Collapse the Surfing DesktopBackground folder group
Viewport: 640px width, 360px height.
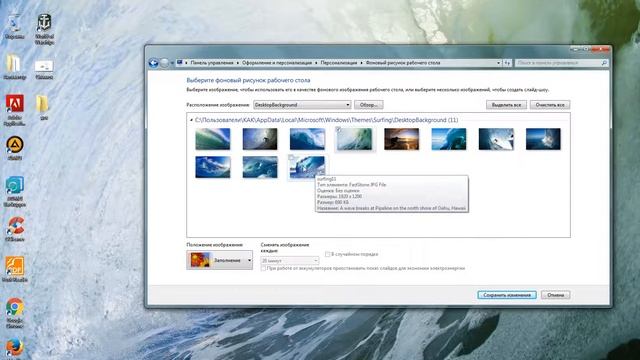tap(191, 120)
